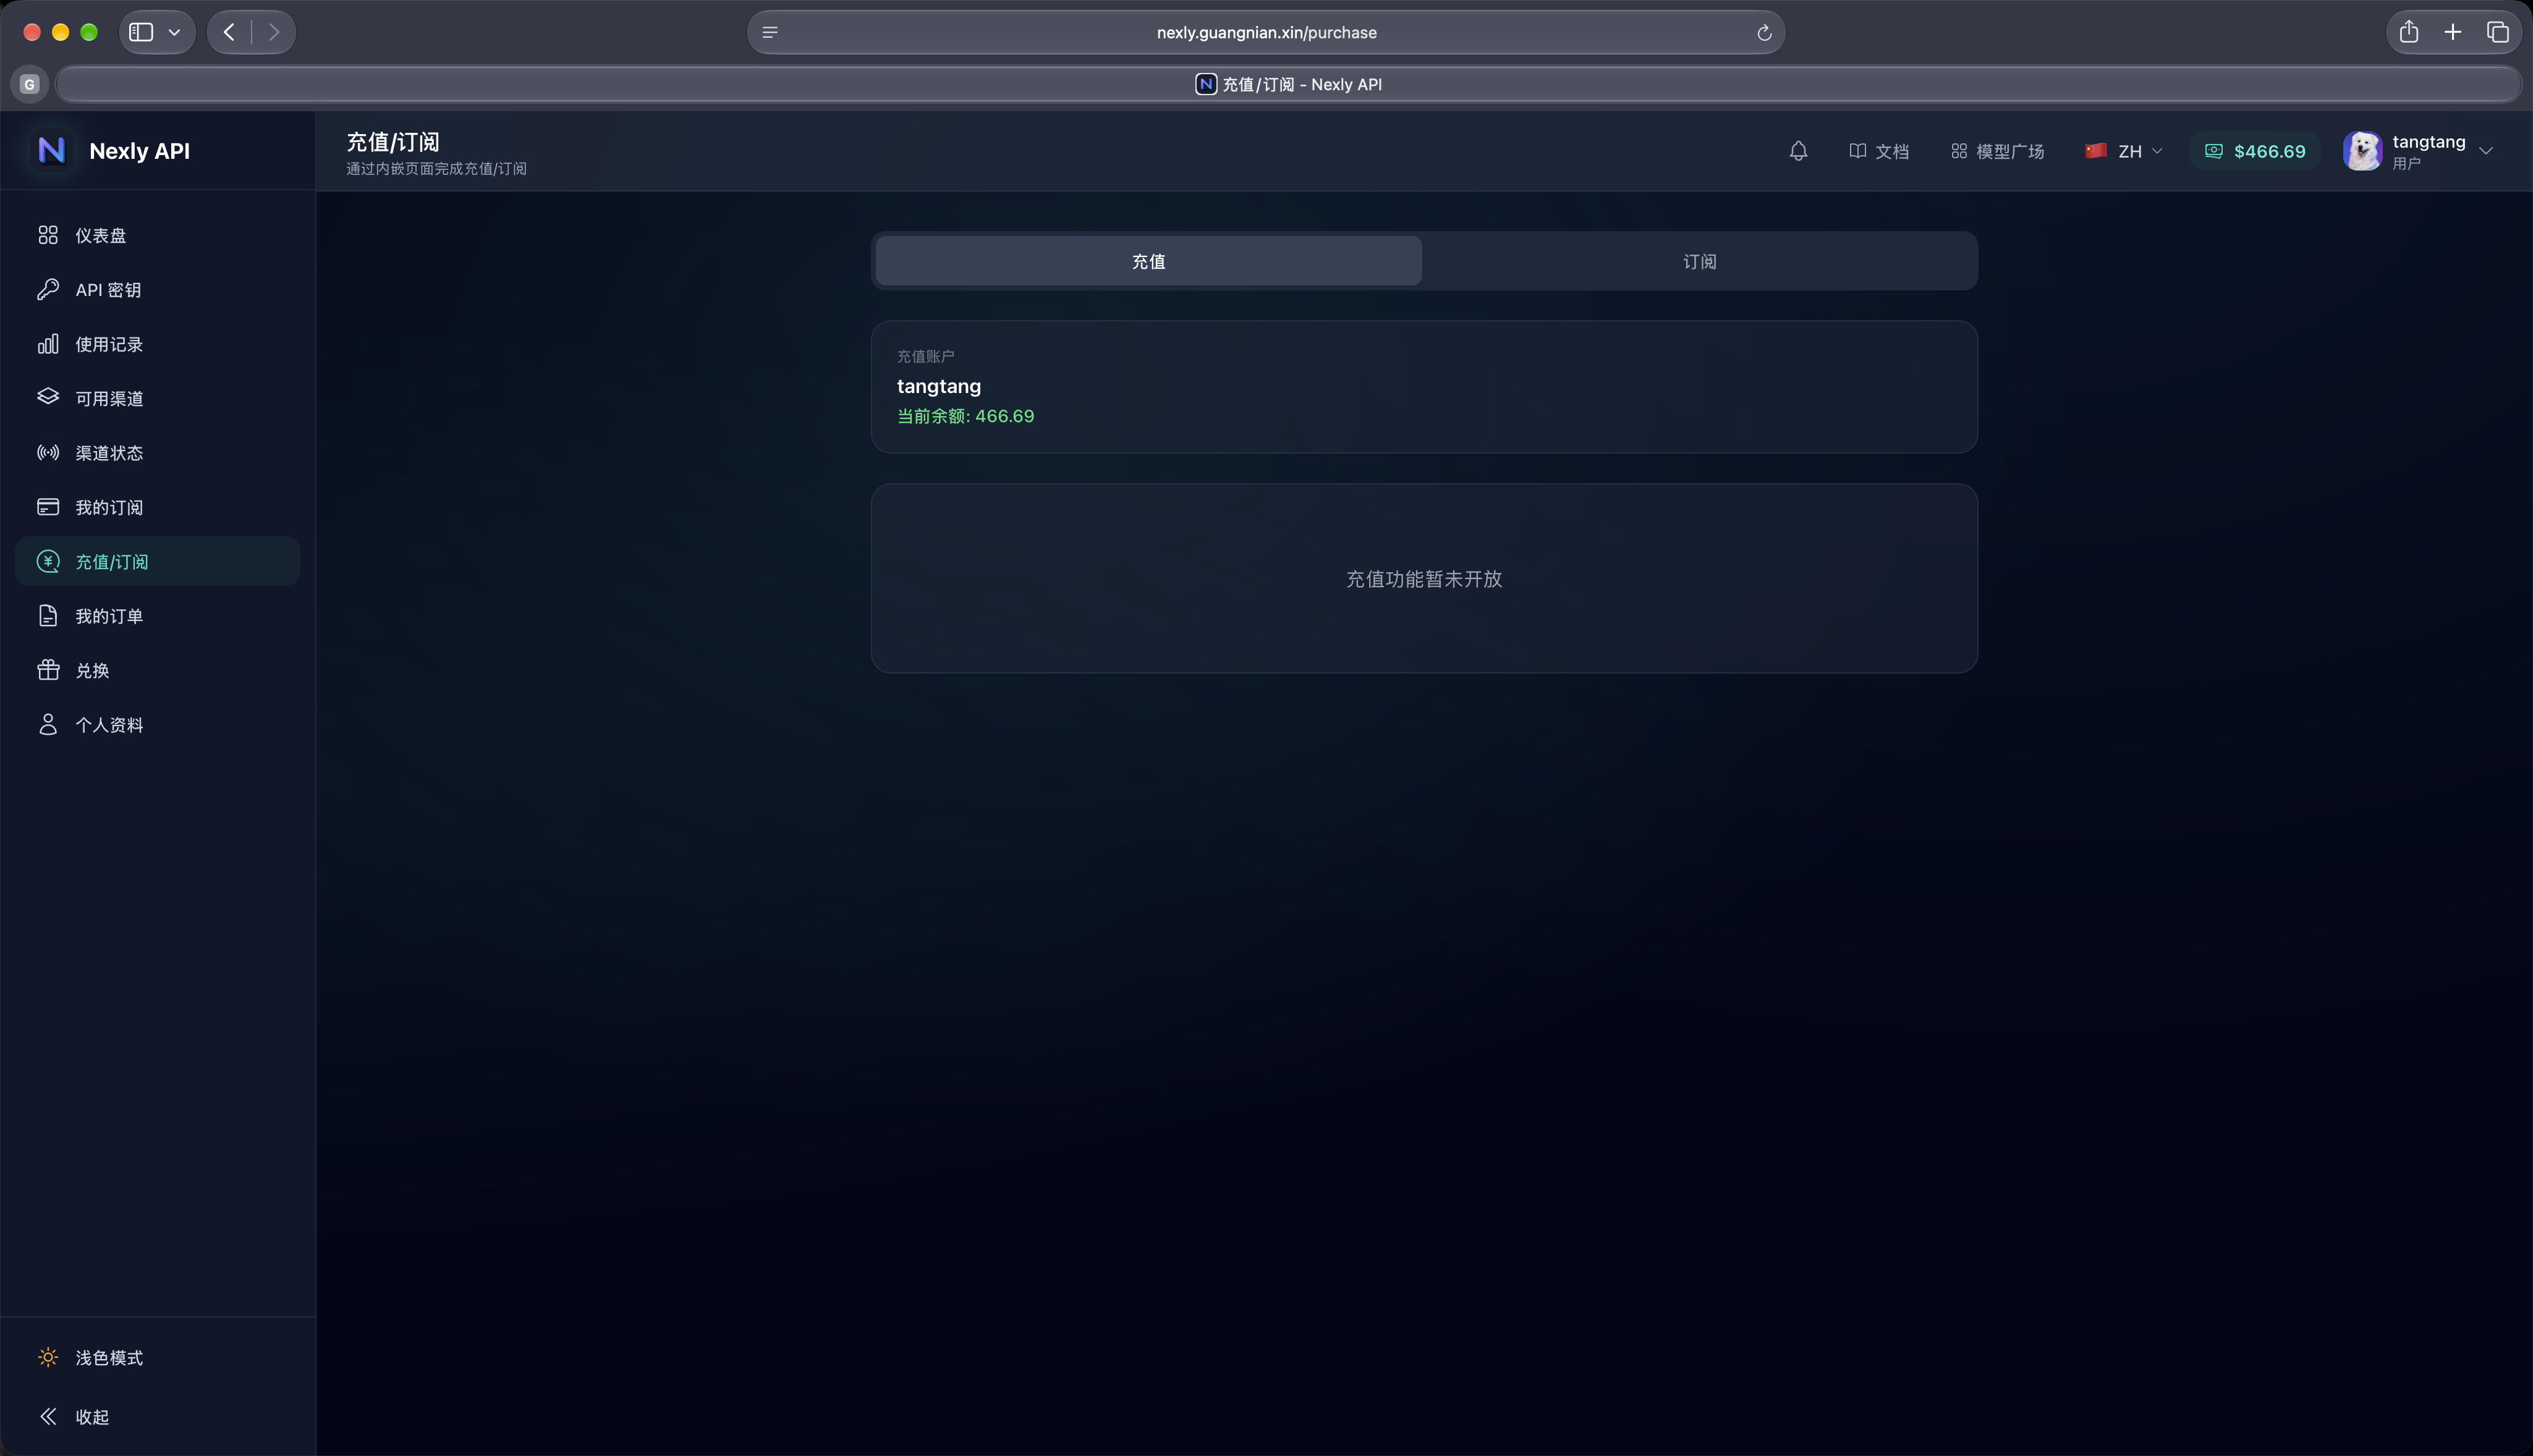2533x1456 pixels.
Task: Open the 仪表盘 dashboard icon in sidebar
Action: [48, 235]
